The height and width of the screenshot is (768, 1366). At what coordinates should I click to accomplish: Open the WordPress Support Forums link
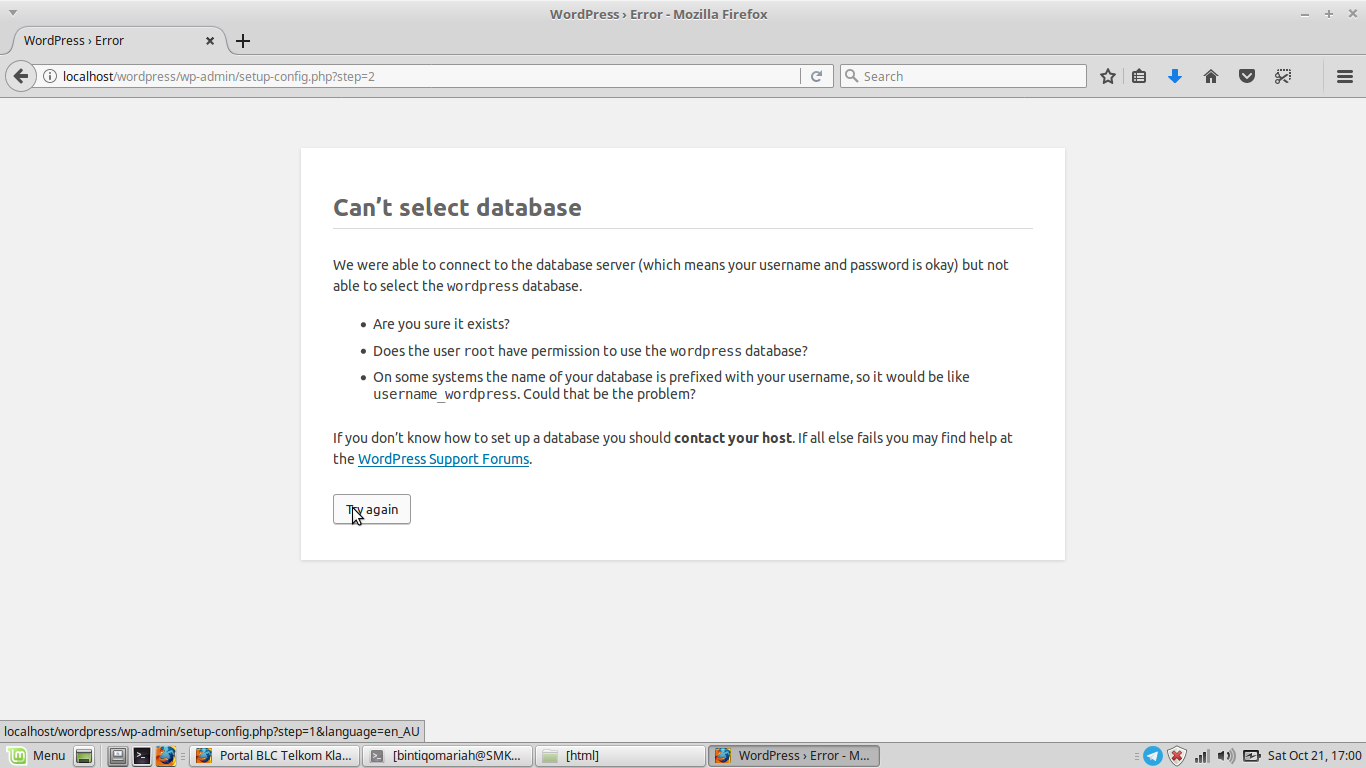(x=443, y=459)
